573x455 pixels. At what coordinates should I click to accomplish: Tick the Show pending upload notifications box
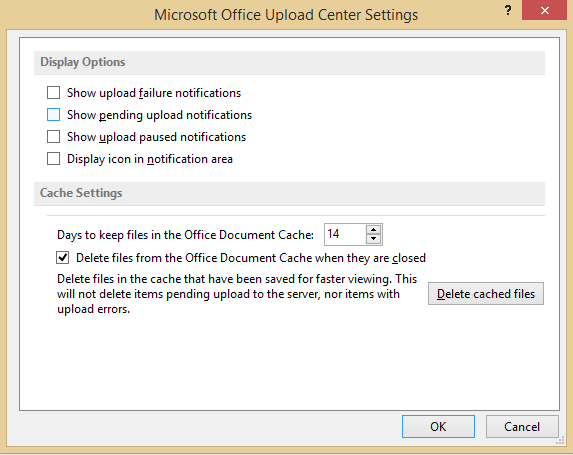53,115
